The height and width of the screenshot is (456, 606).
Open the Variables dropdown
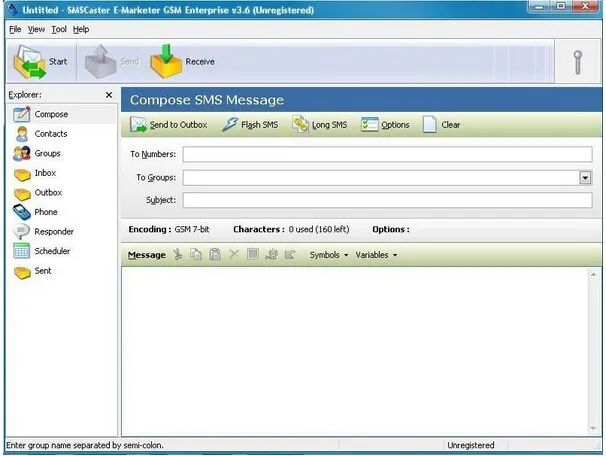(x=376, y=255)
